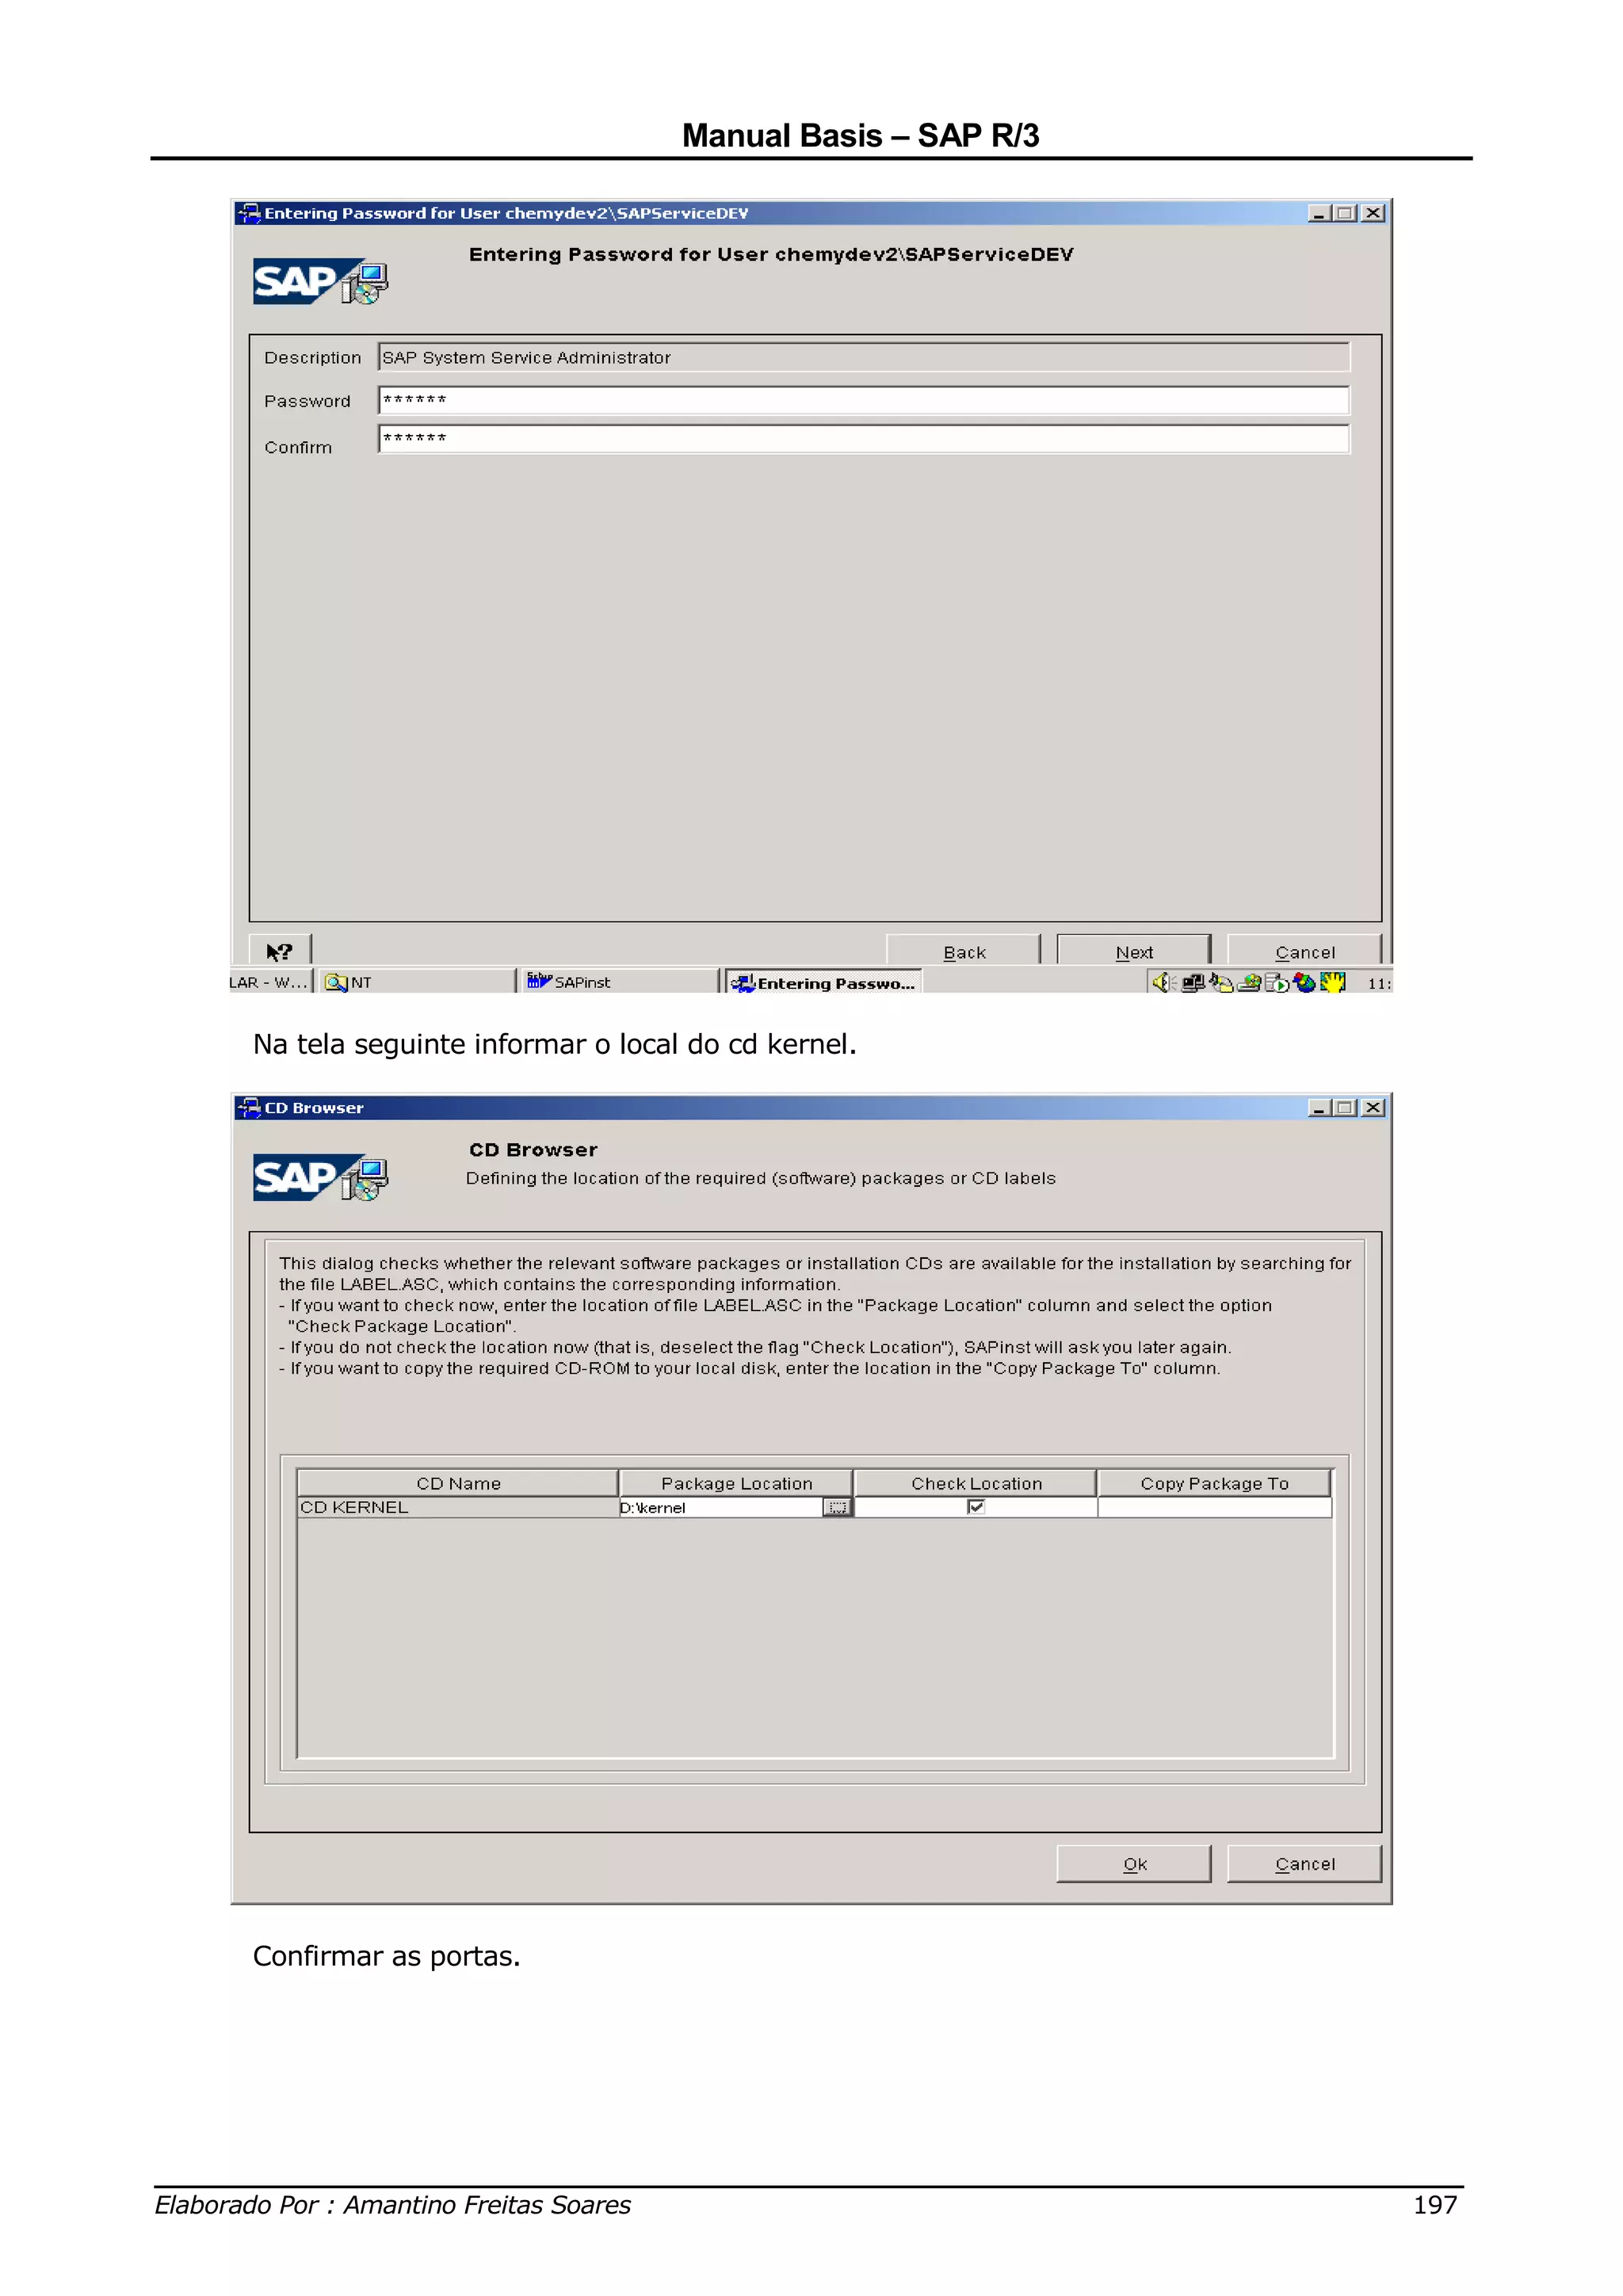Click the CD Name column header
This screenshot has height=2296, width=1623.
coord(458,1483)
